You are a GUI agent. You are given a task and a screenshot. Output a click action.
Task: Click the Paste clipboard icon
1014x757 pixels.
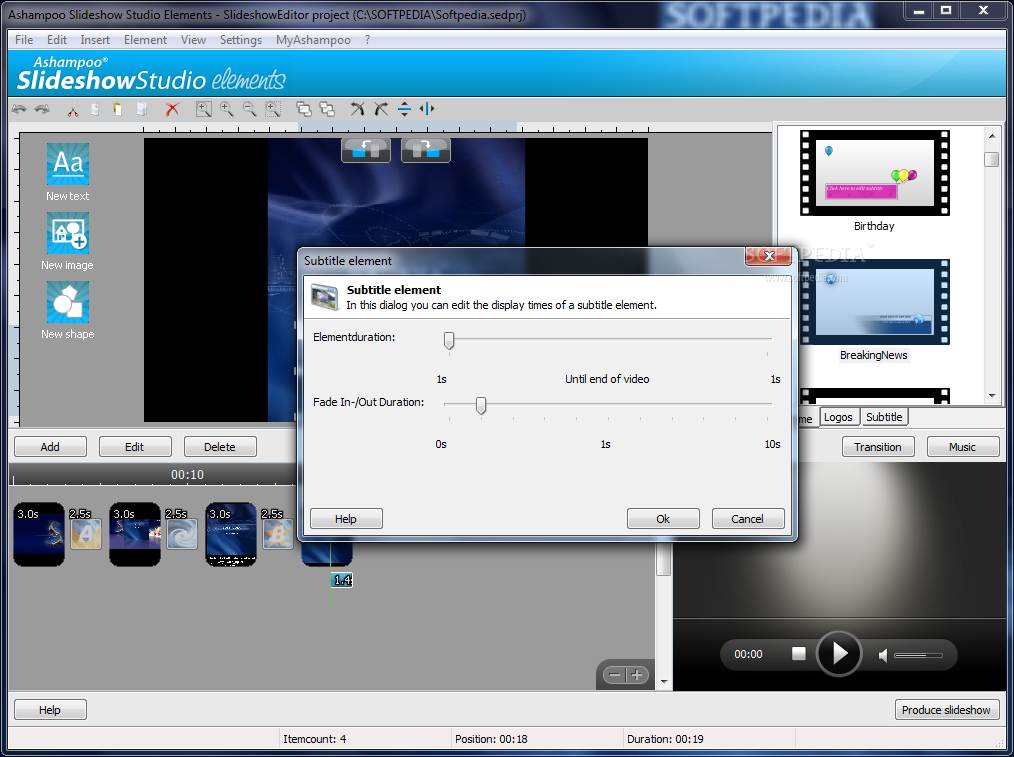tap(118, 109)
